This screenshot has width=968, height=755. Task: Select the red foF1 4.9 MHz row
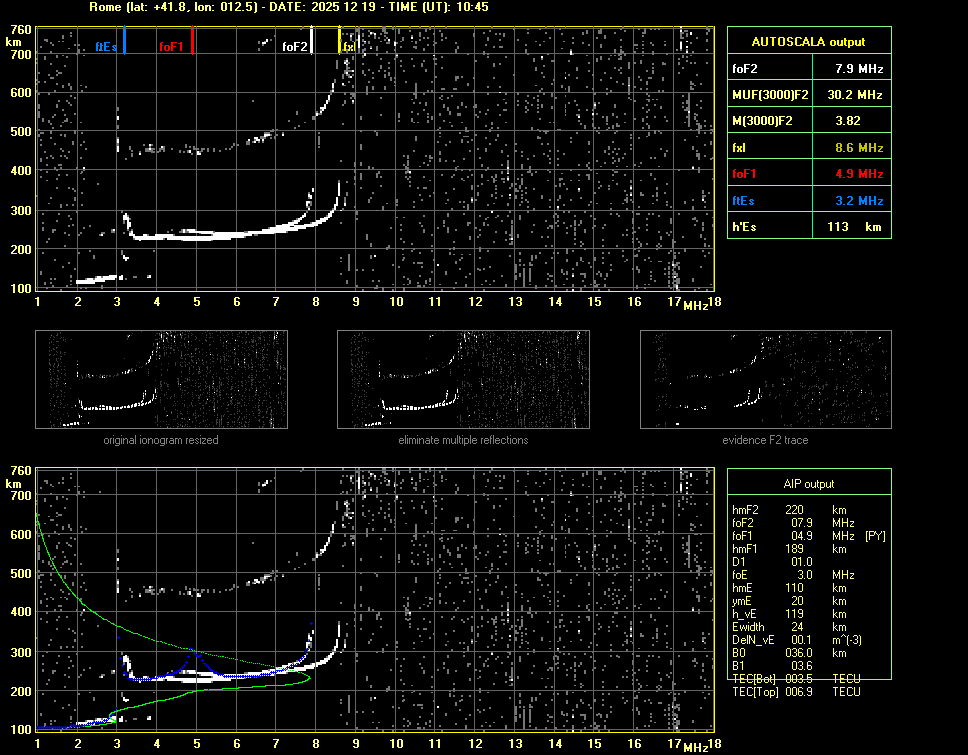(808, 174)
